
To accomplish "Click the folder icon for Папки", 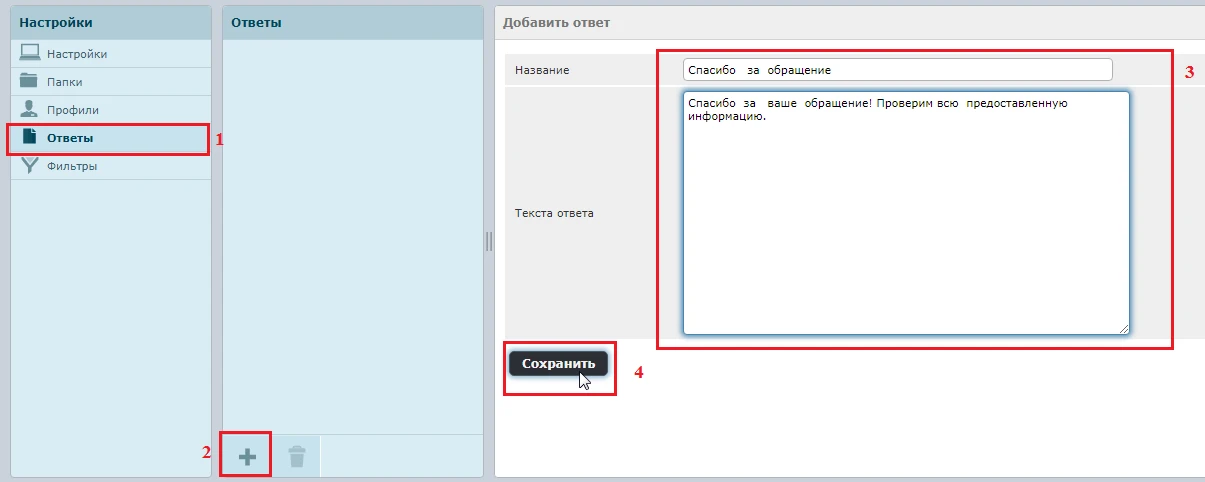I will coord(29,81).
